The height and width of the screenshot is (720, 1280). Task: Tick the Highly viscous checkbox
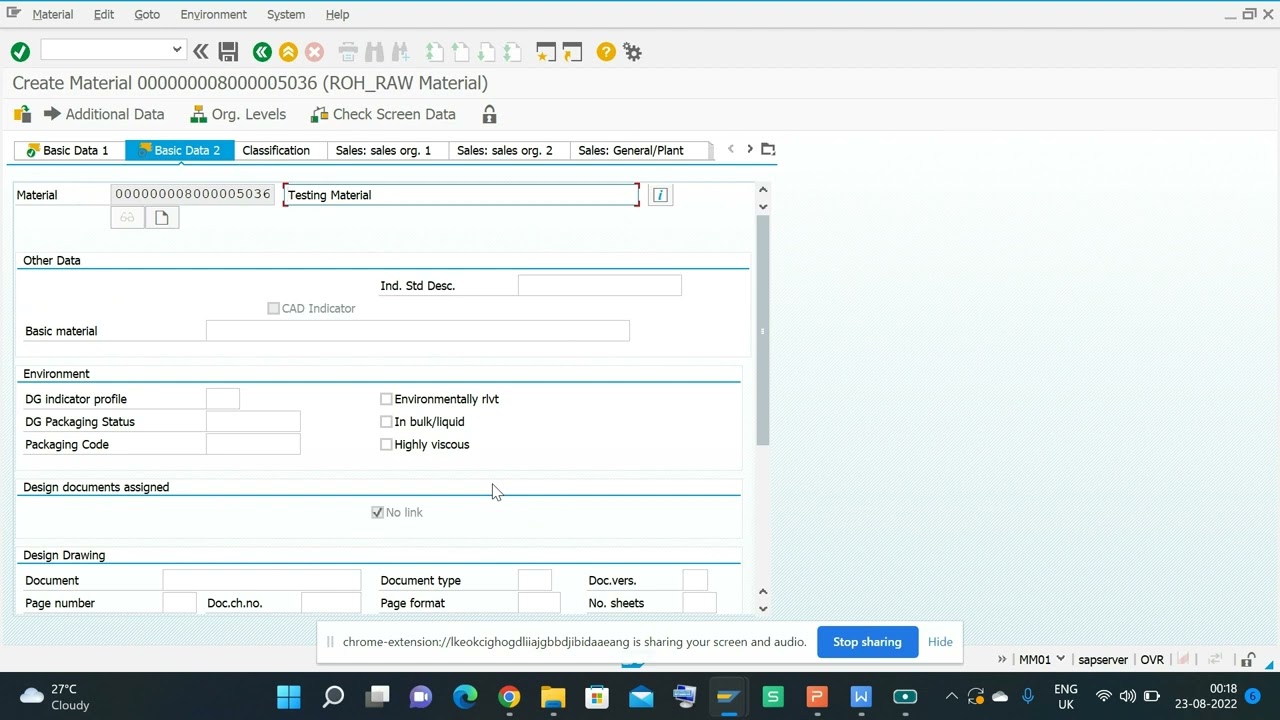[x=386, y=445]
